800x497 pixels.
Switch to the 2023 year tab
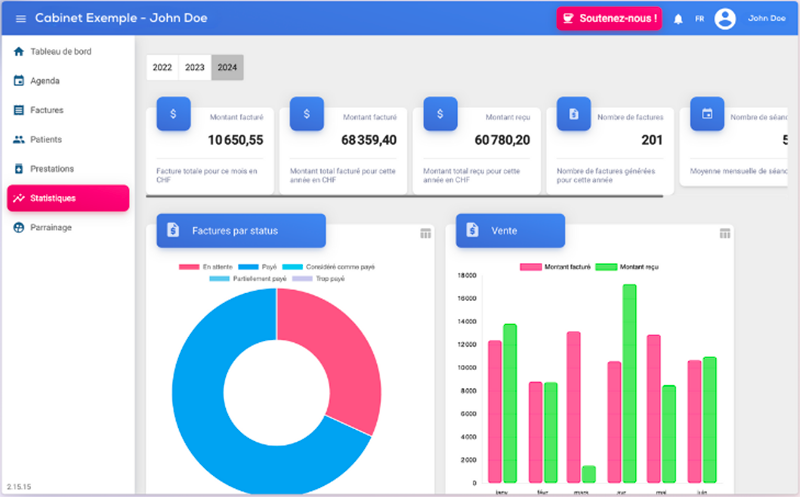click(195, 68)
